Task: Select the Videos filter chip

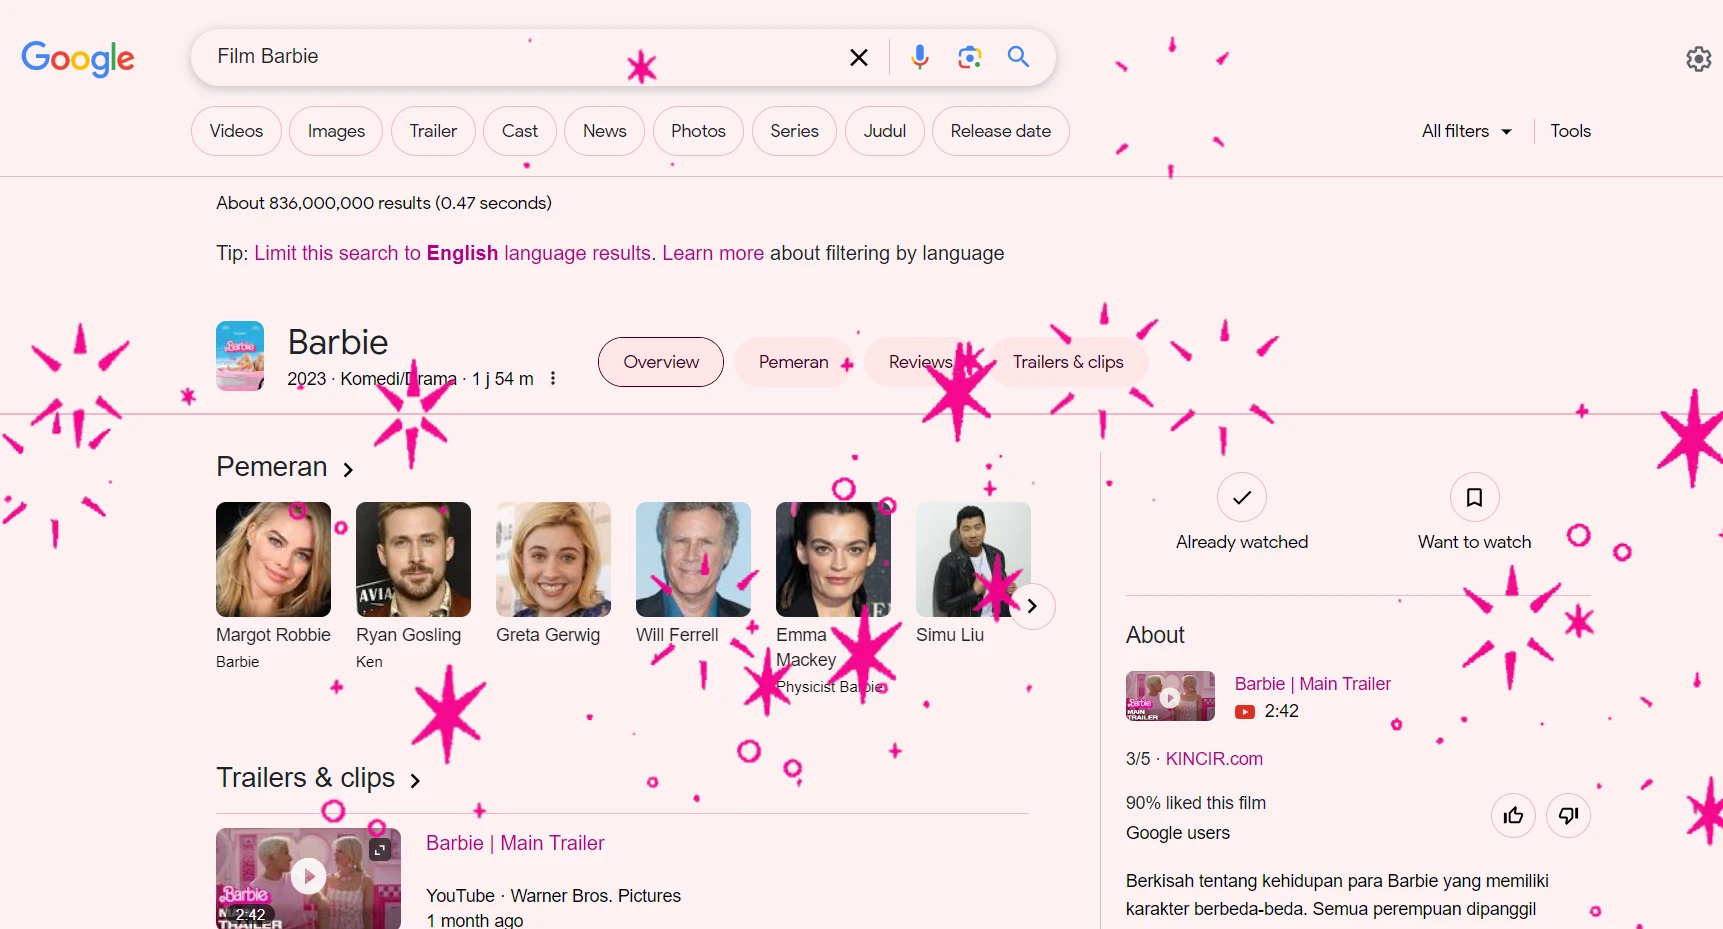Action: point(236,131)
